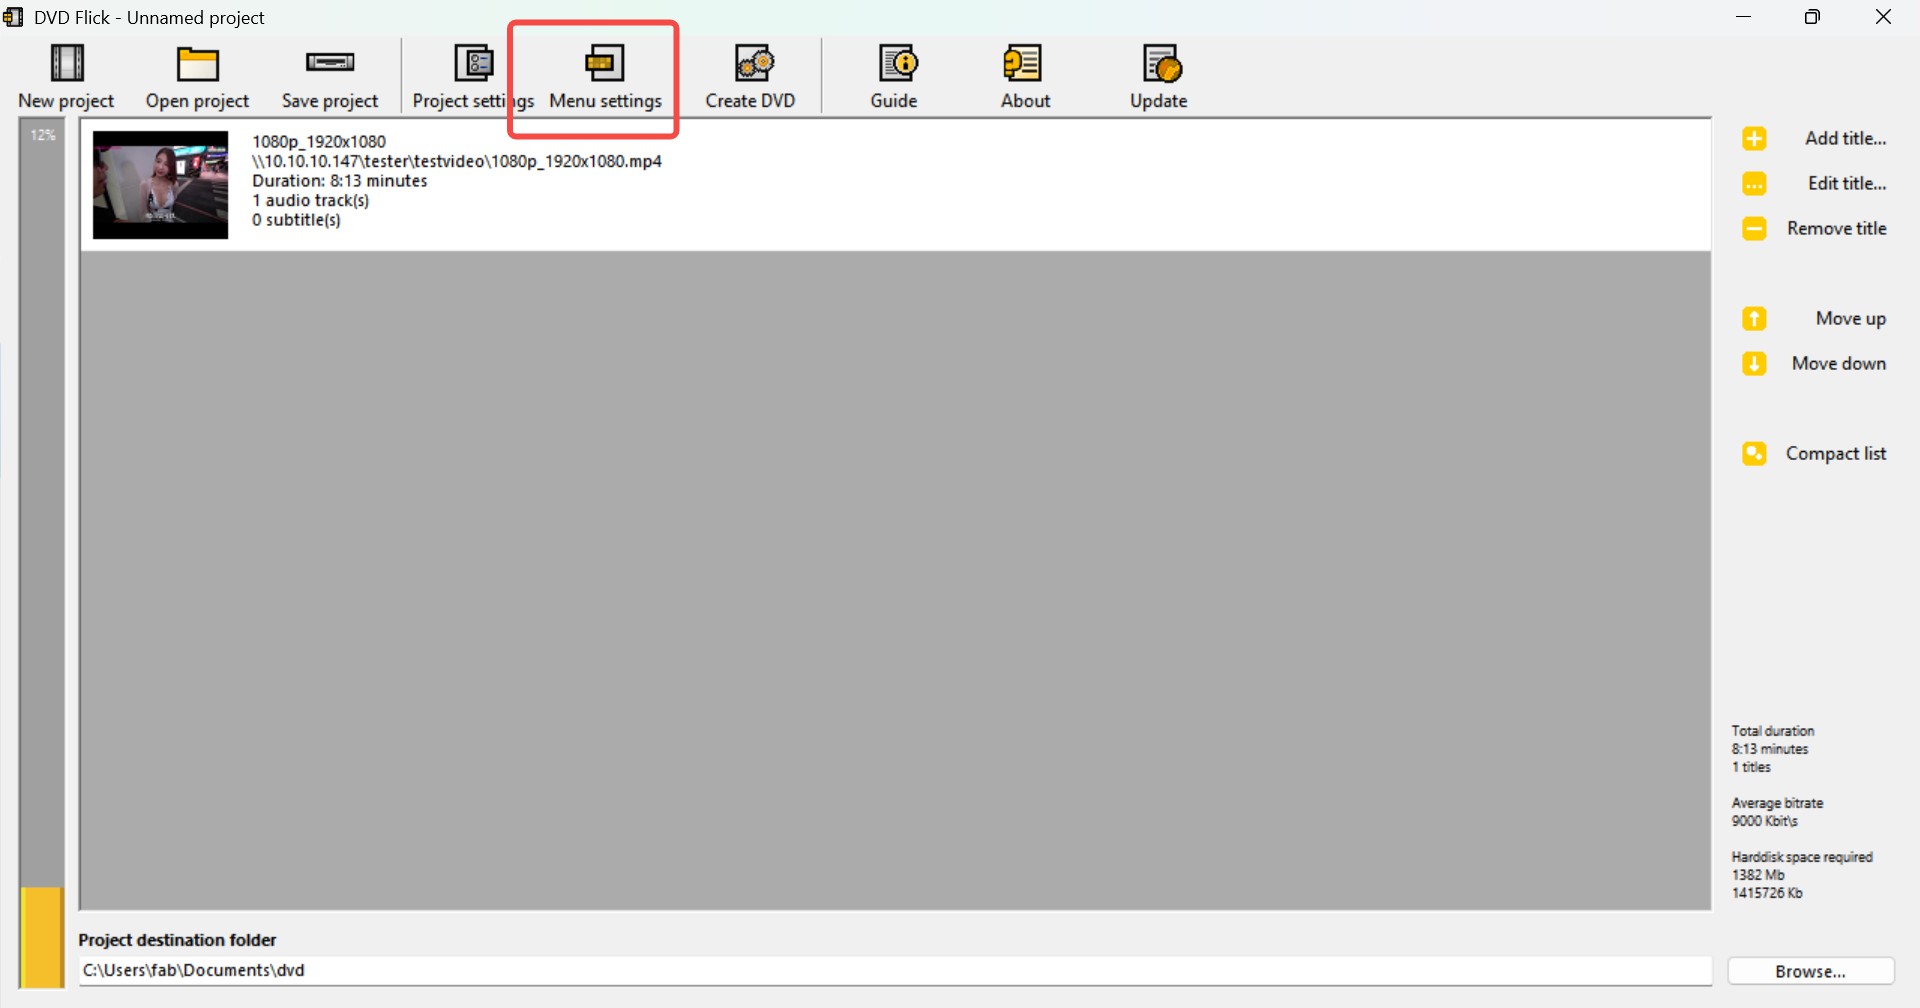The width and height of the screenshot is (1920, 1008).
Task: Open the DVD Flick Guide
Action: point(894,75)
